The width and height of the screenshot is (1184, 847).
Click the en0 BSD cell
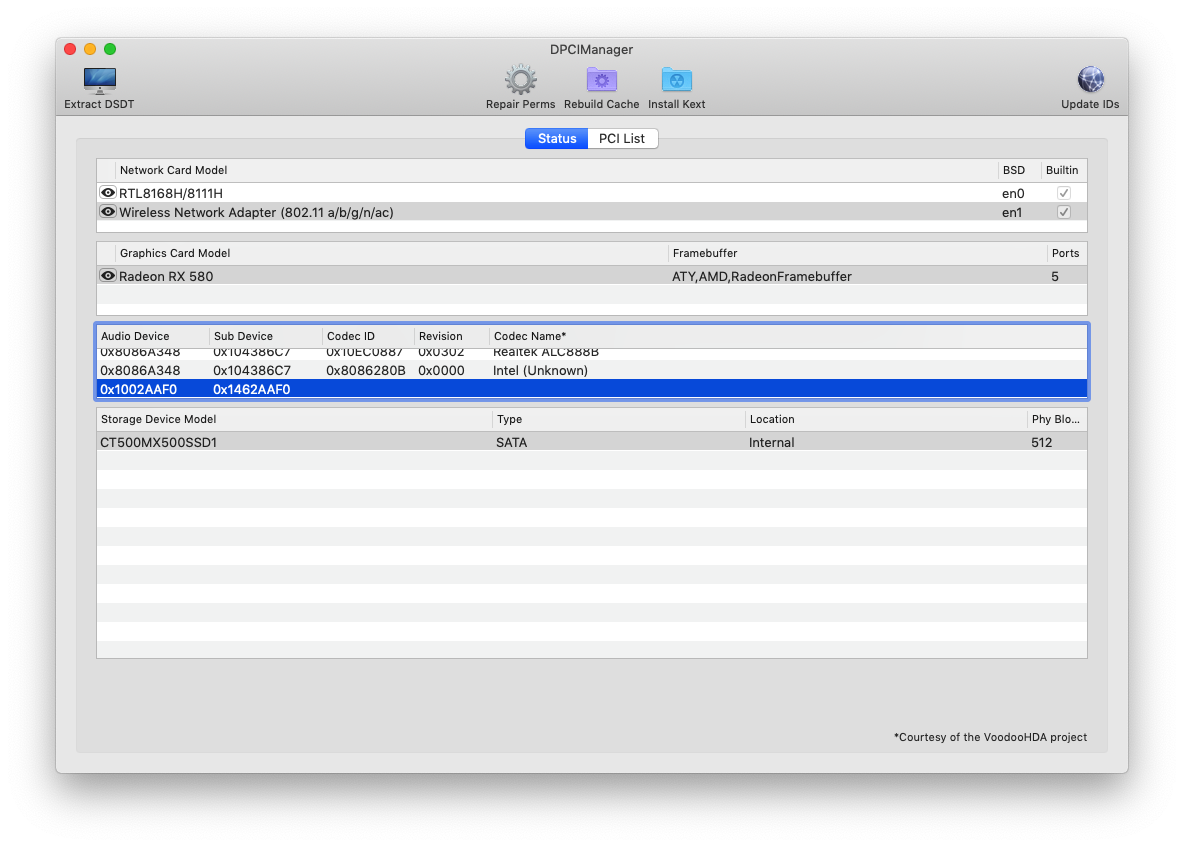pos(1013,194)
